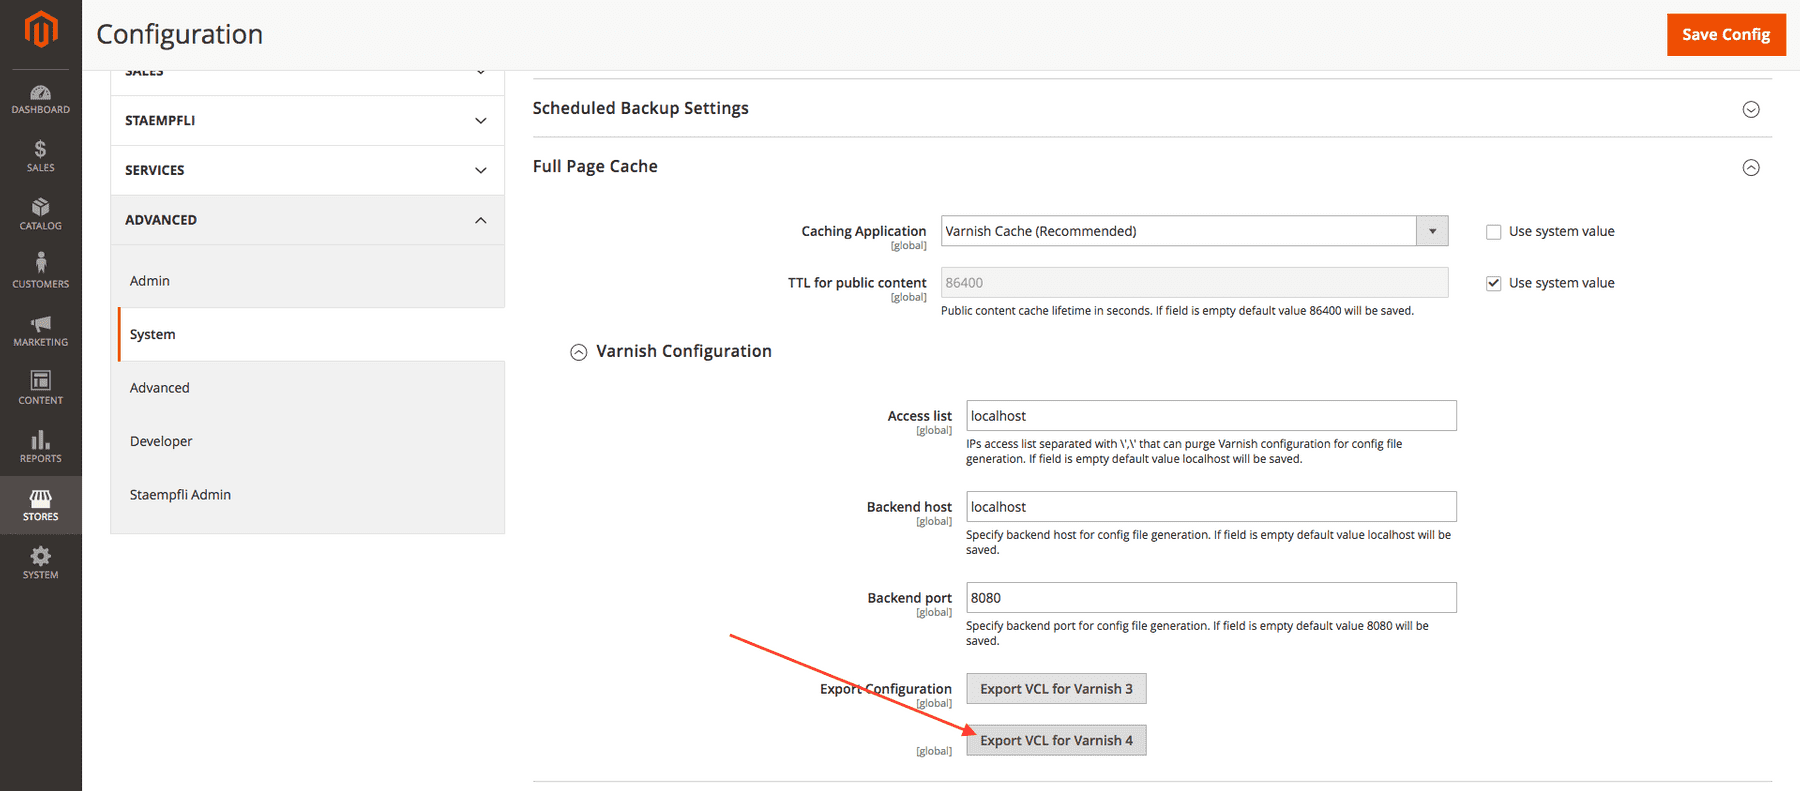This screenshot has height=791, width=1800.
Task: Click the TTL for public content field
Action: click(1194, 283)
